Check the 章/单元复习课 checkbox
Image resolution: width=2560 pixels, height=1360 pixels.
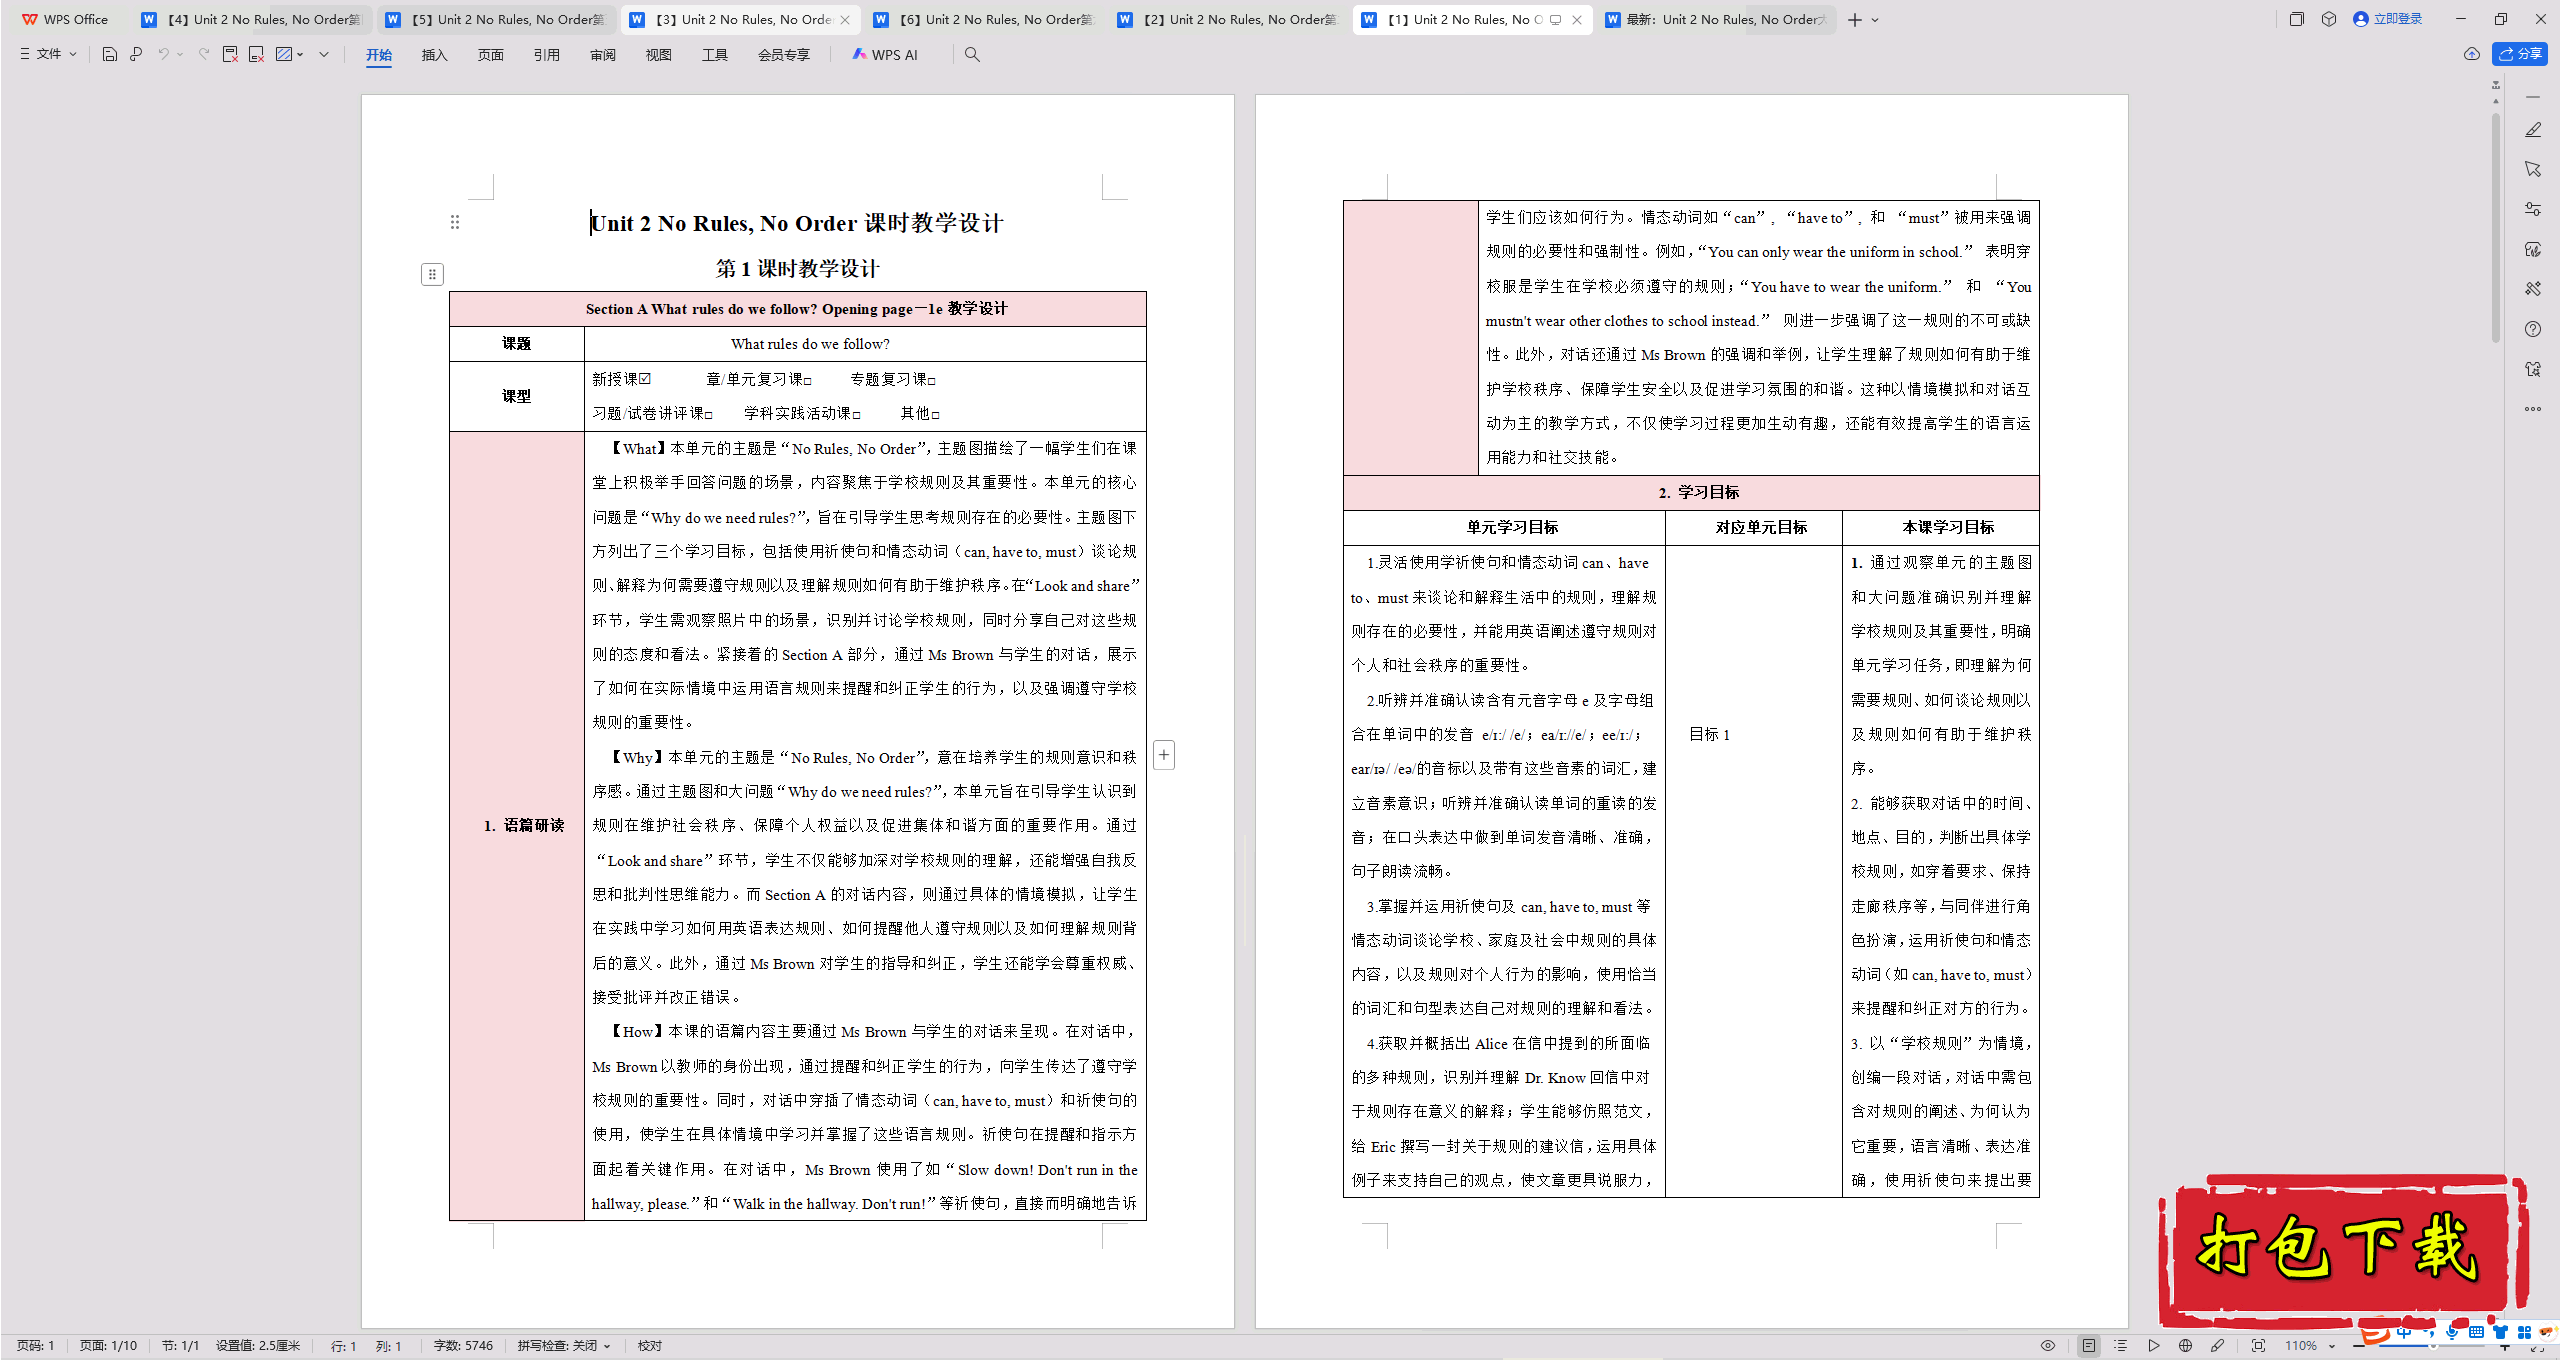coord(808,381)
